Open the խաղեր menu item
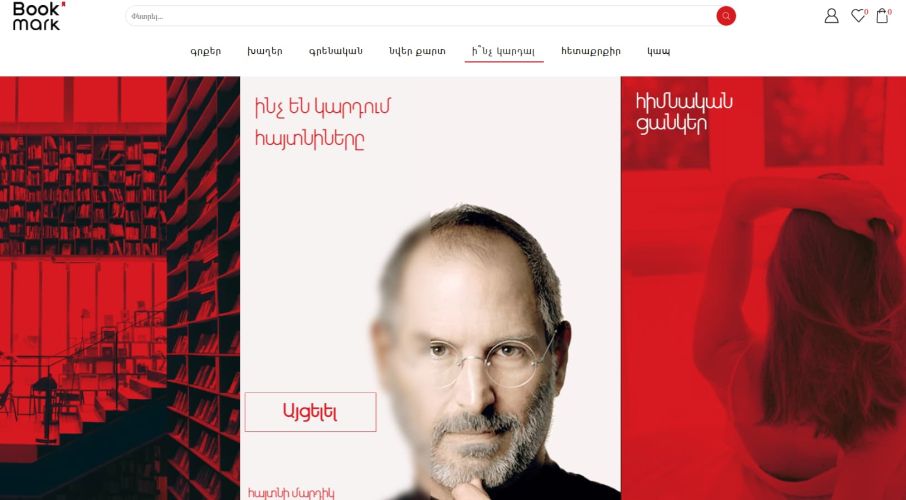This screenshot has width=906, height=500. (x=265, y=51)
